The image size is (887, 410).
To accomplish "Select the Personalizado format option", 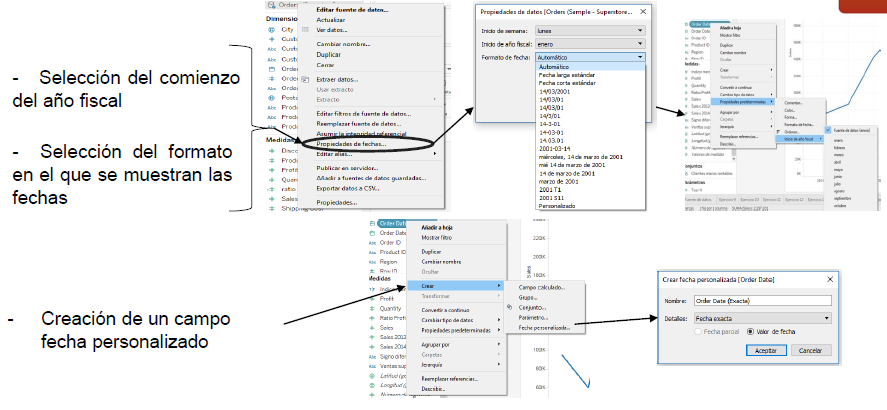I will point(557,206).
